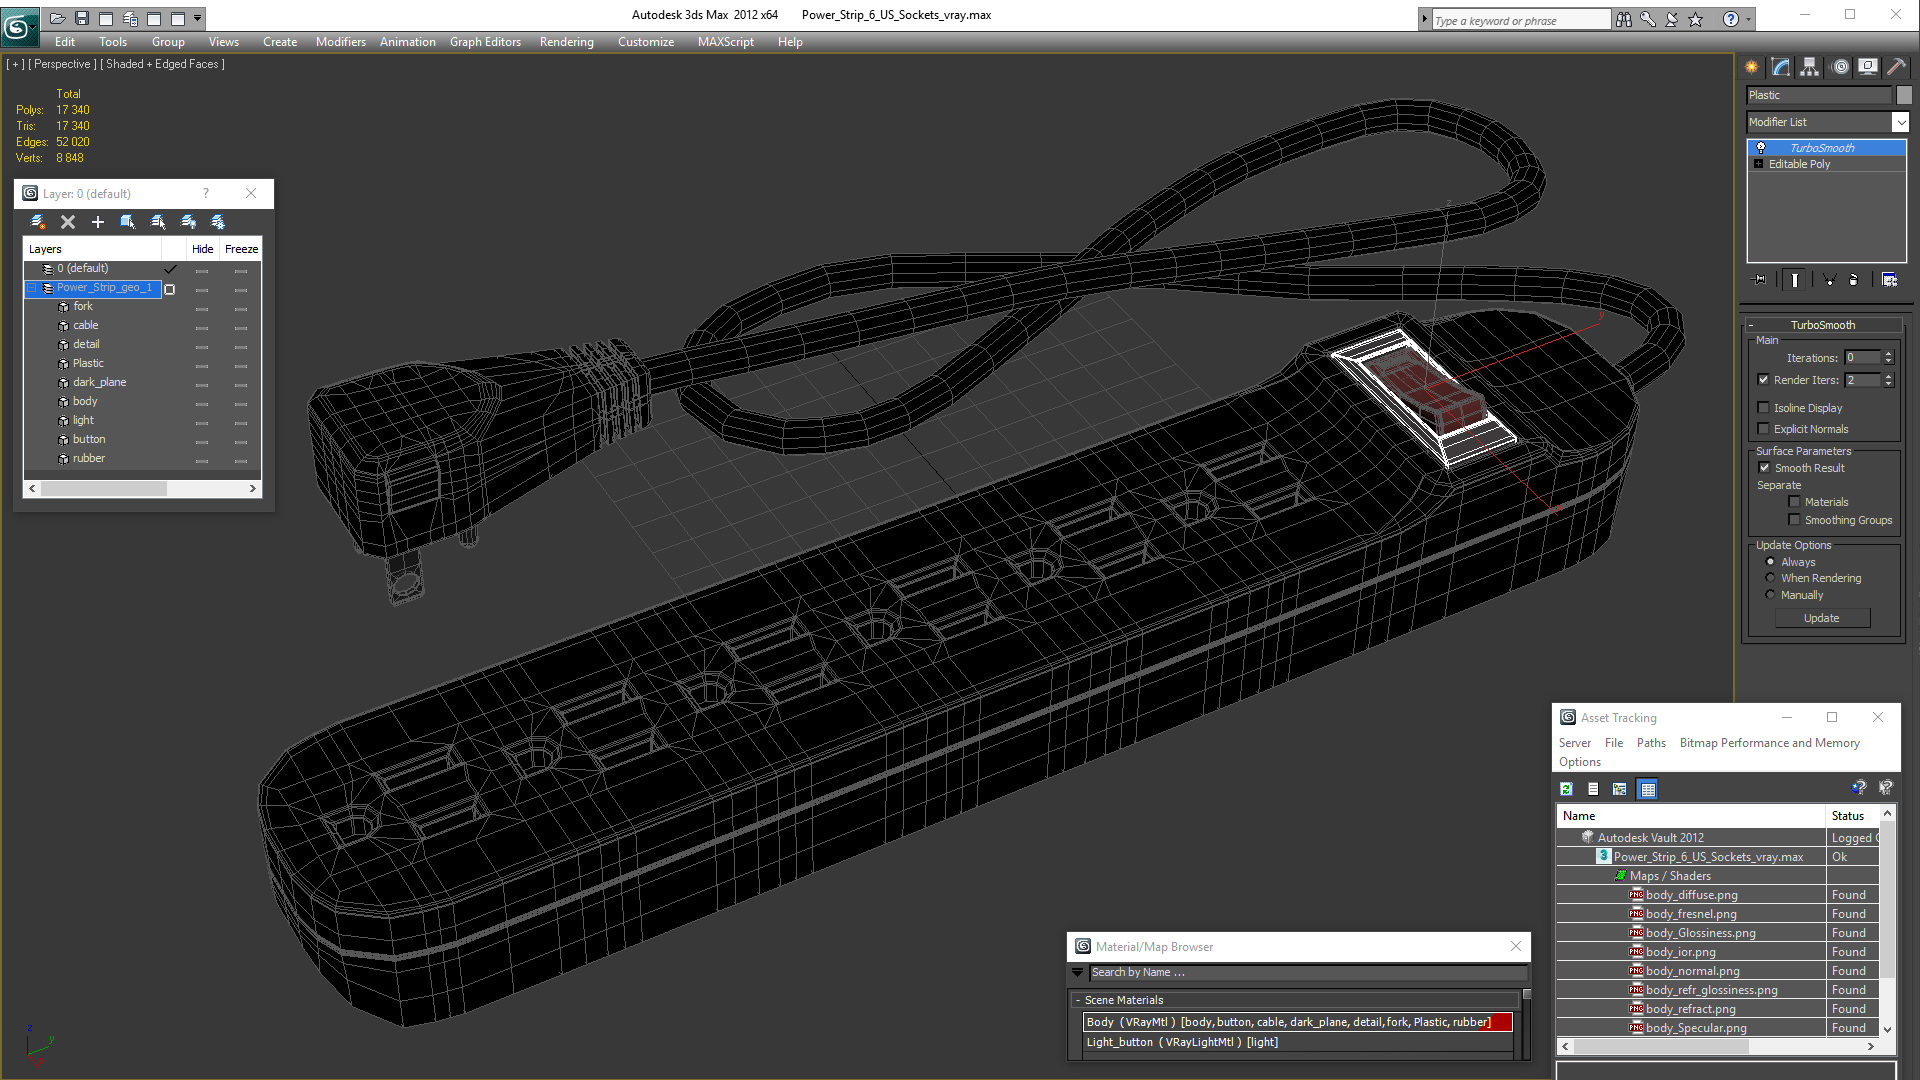Click the TurboSmooth Update button
The image size is (1920, 1080).
pos(1821,618)
